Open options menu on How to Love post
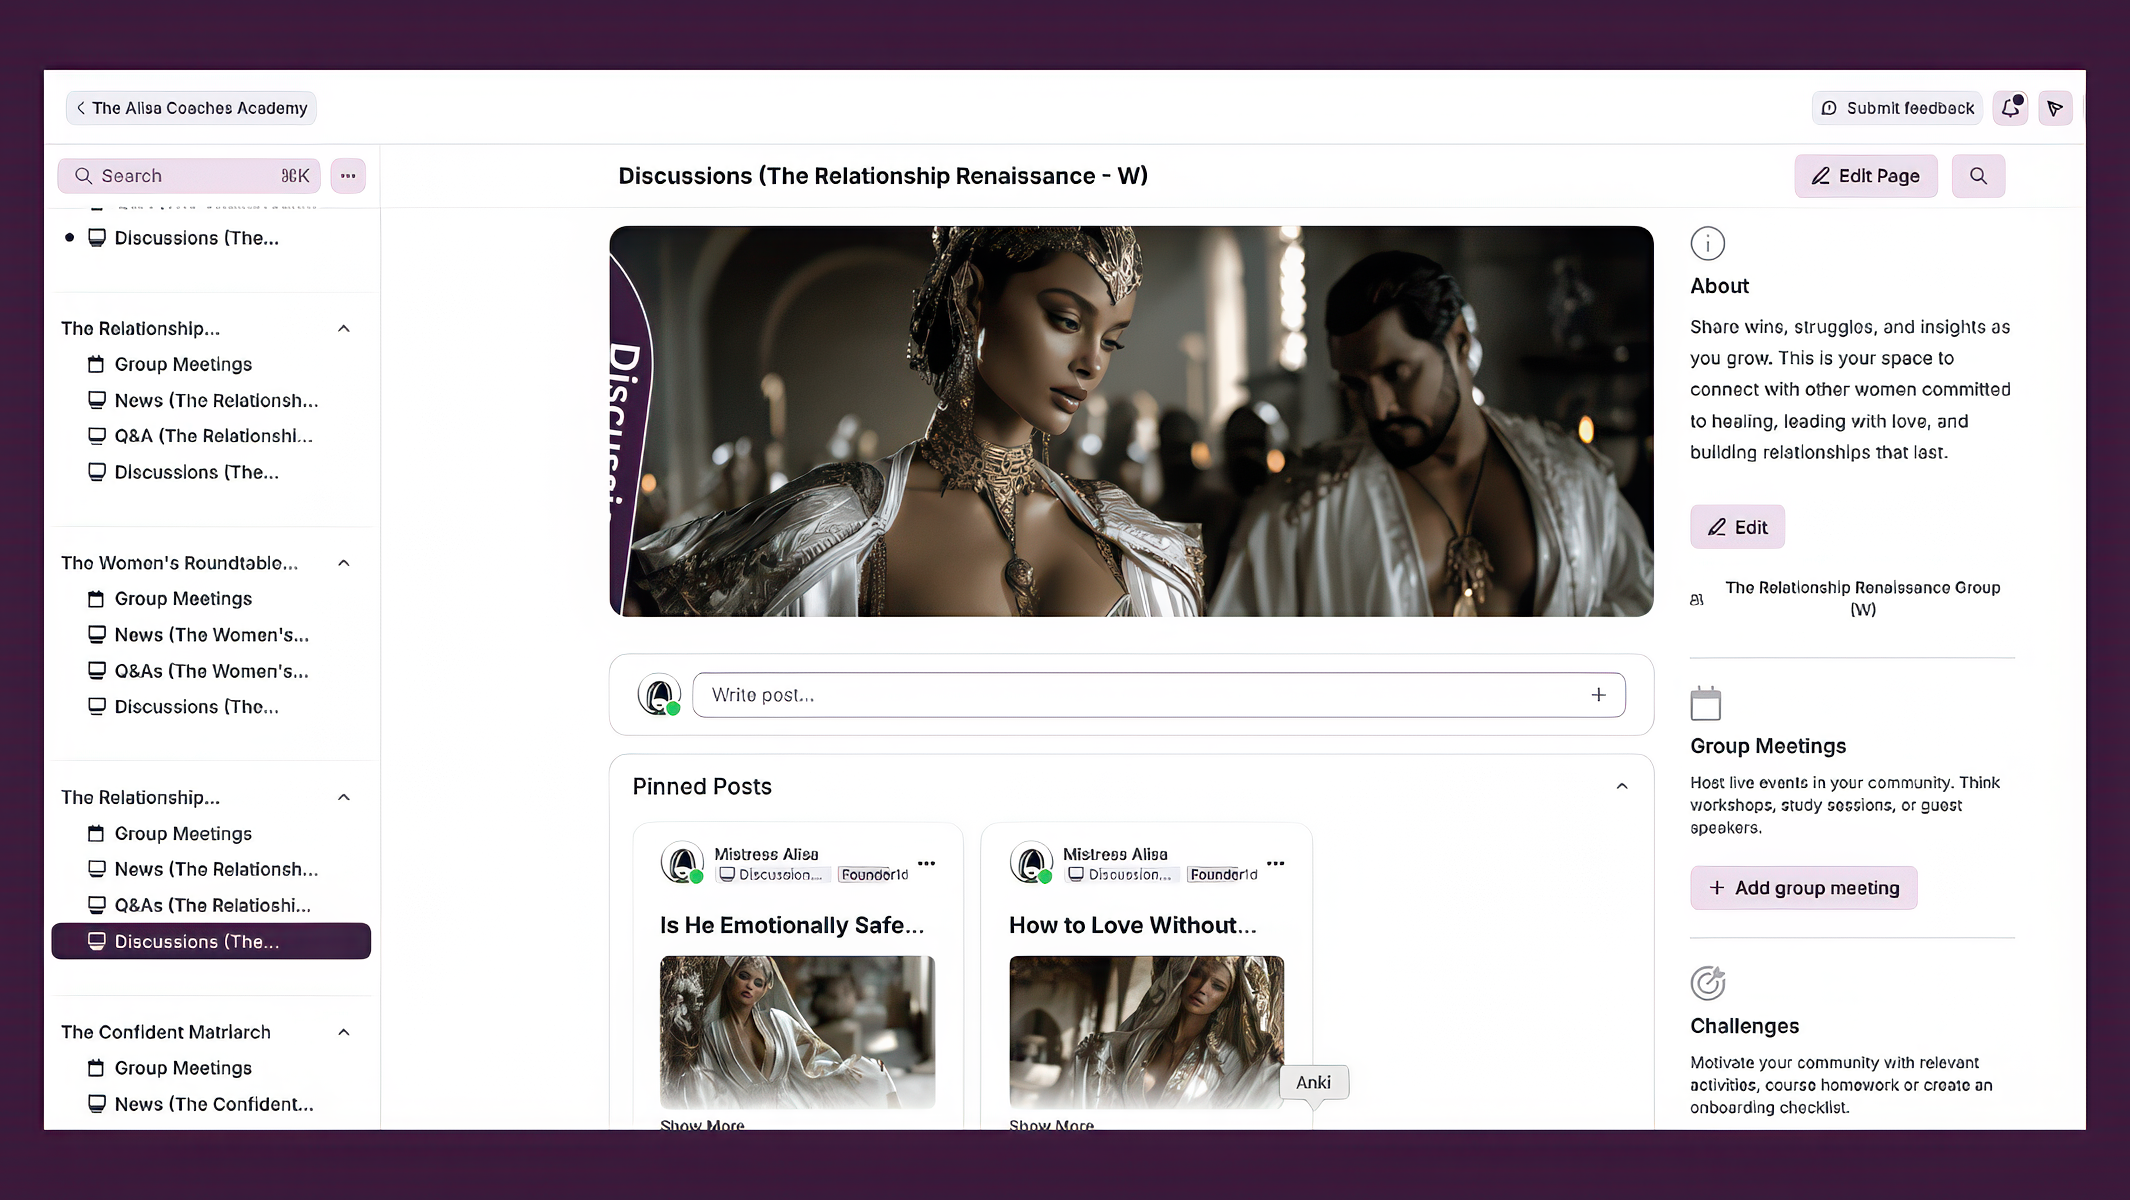The height and width of the screenshot is (1200, 2130). [x=1276, y=863]
